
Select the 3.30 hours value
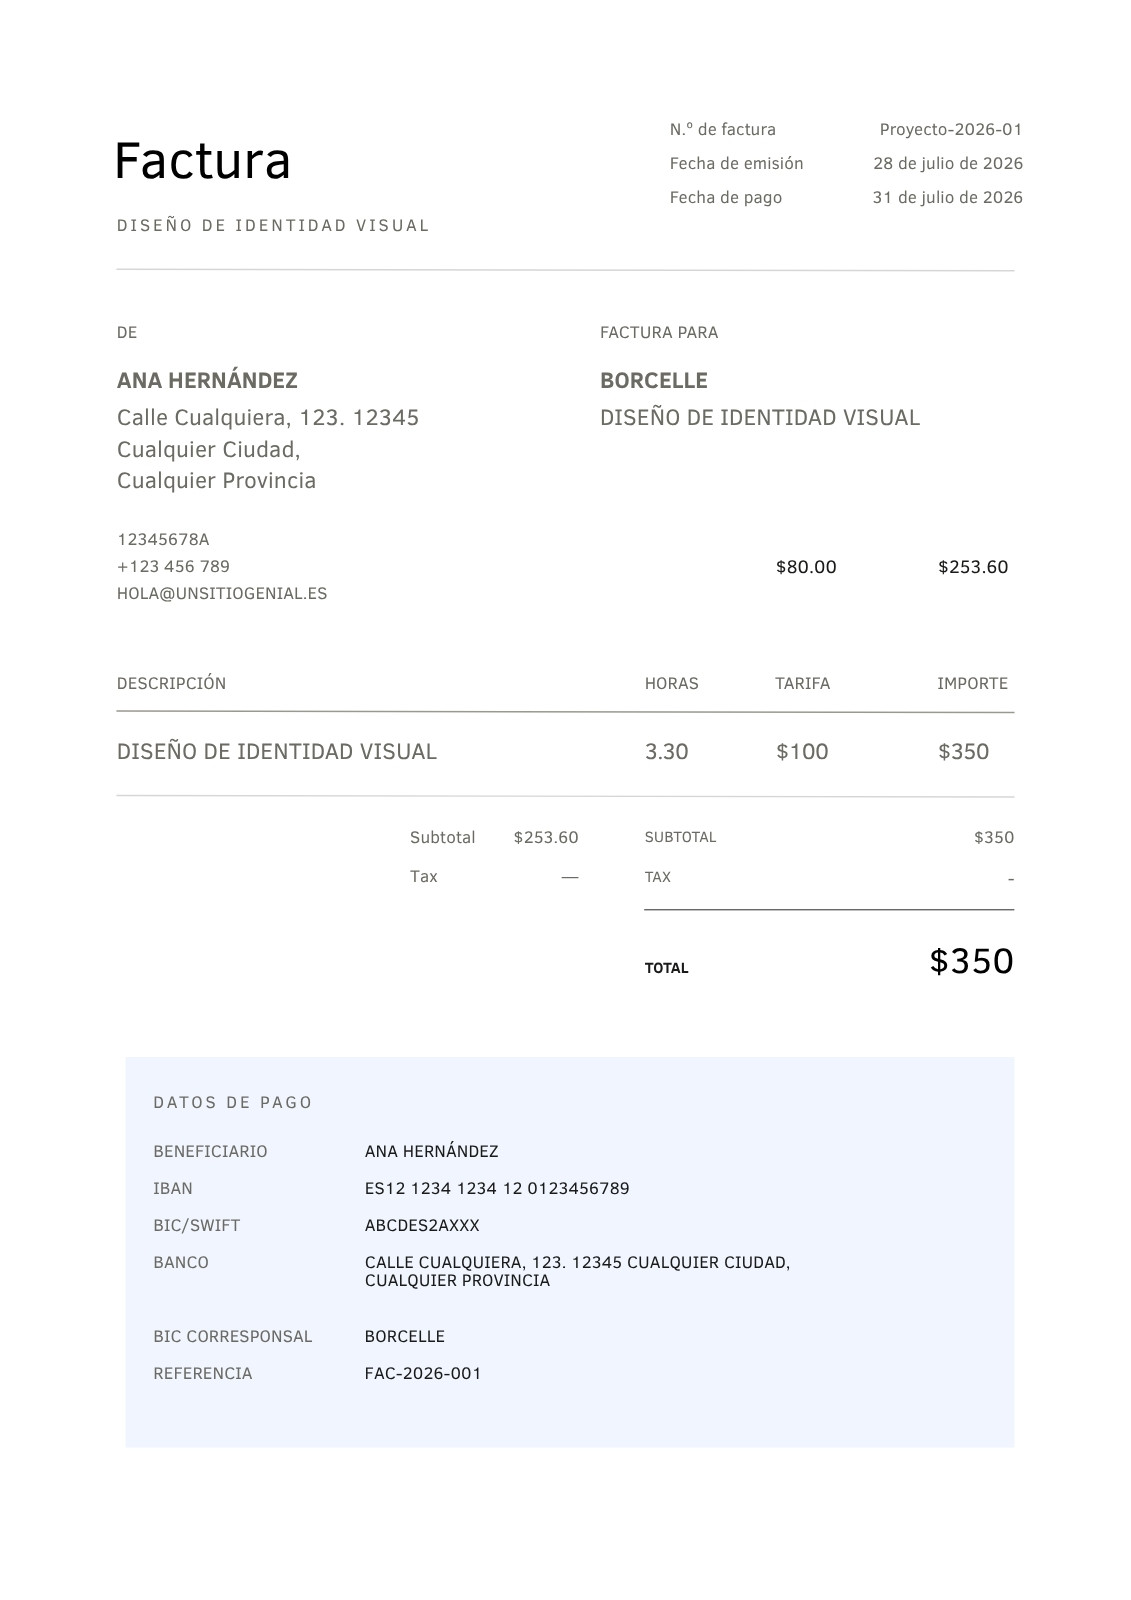pyautogui.click(x=666, y=751)
